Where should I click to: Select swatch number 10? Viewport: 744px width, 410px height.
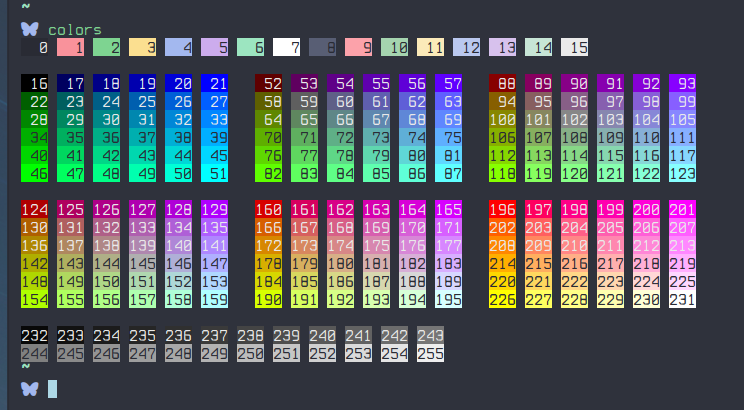coord(395,47)
